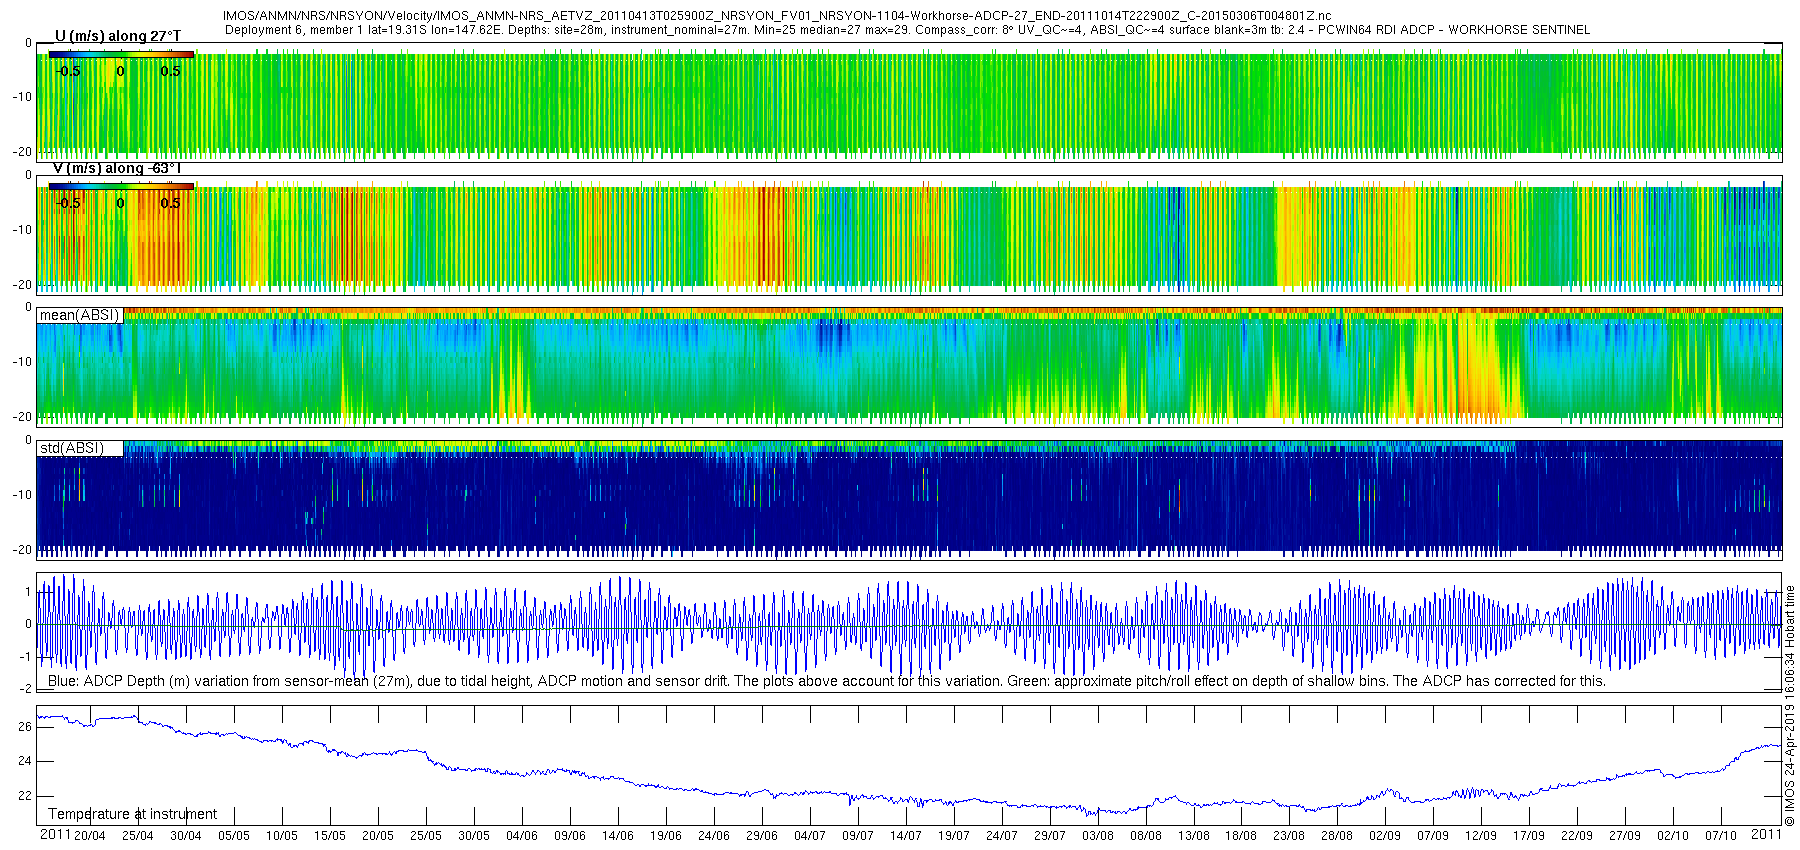Click the 'Temperature at instrument' label

(x=132, y=814)
